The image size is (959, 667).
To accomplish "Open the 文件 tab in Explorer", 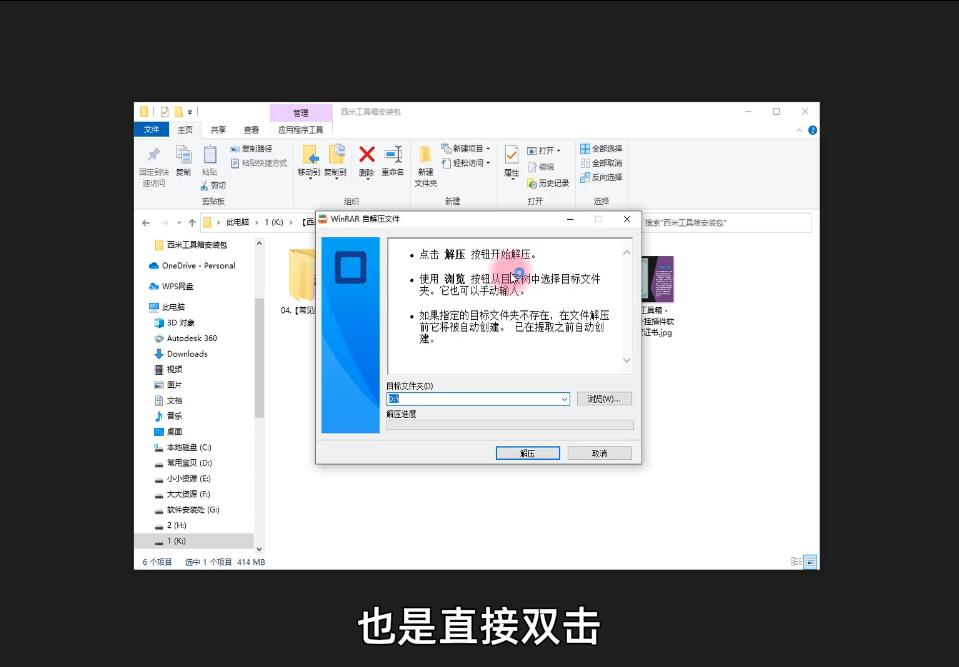I will (151, 130).
